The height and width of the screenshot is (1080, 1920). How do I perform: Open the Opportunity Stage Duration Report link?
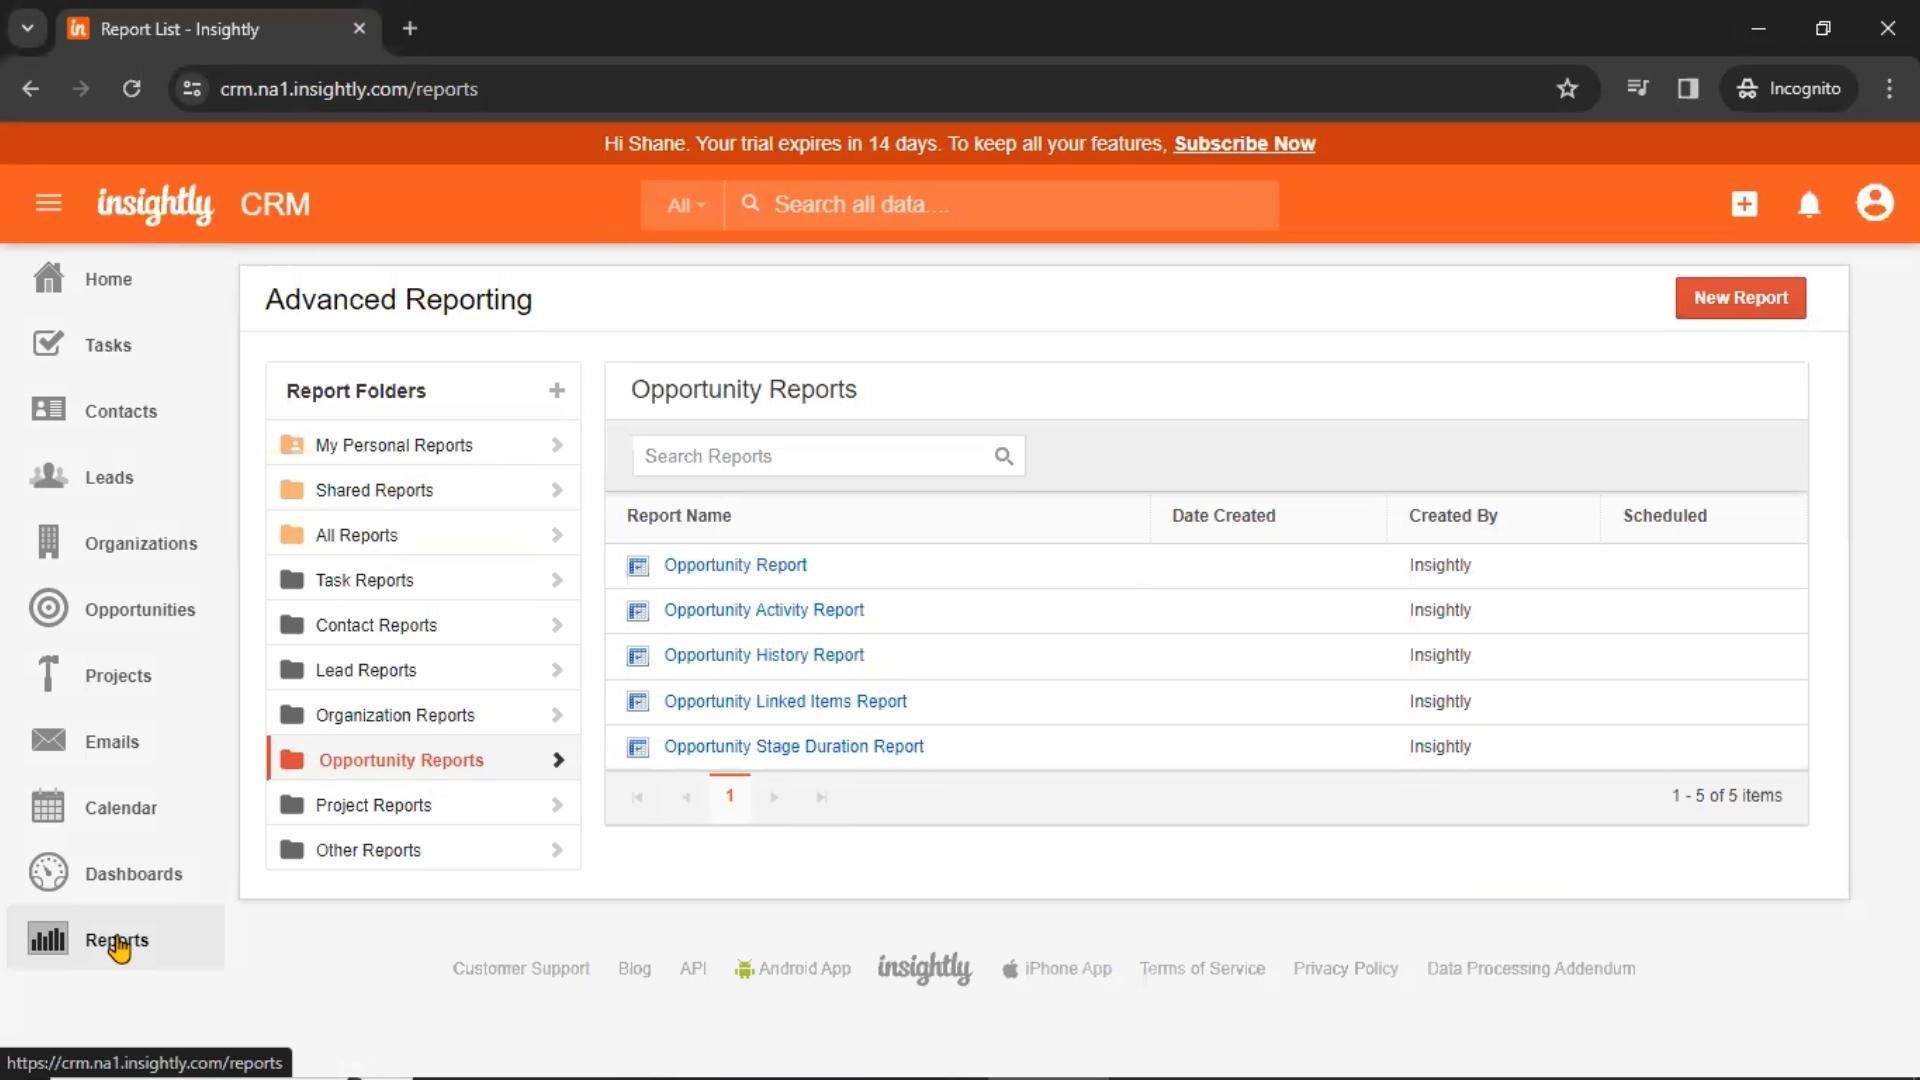coord(793,747)
